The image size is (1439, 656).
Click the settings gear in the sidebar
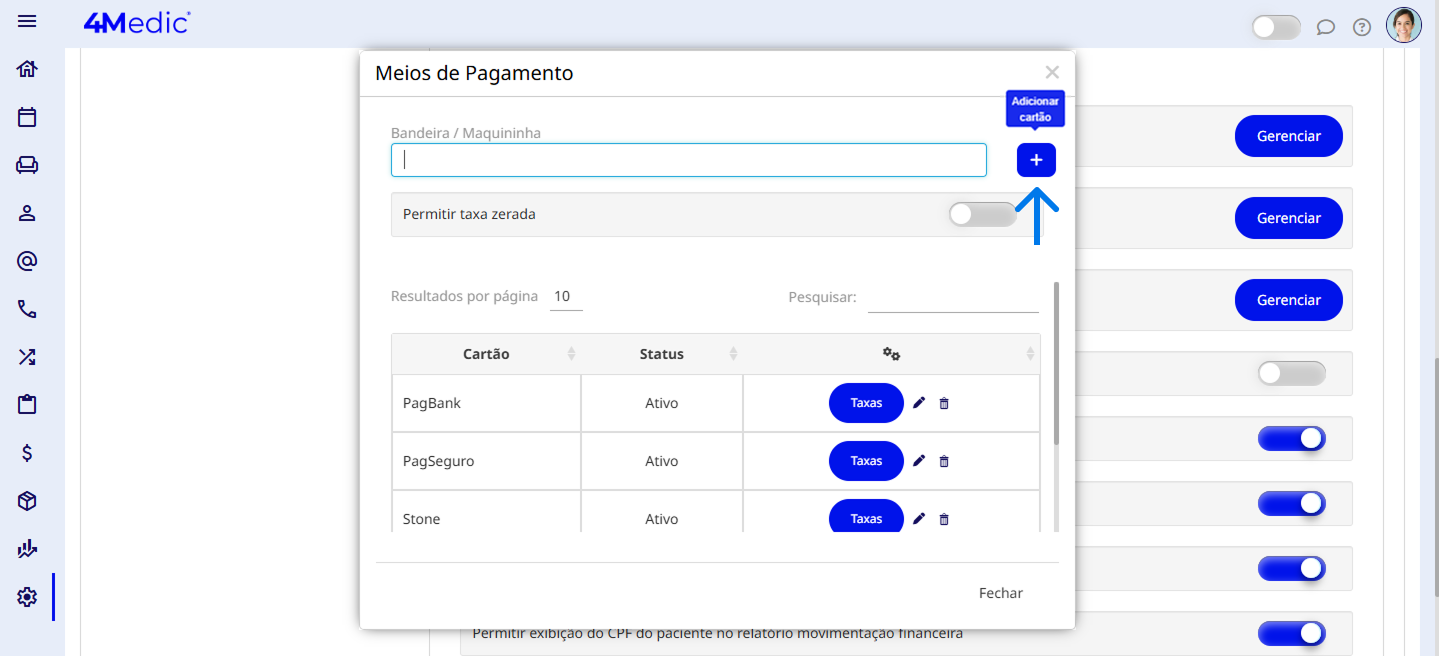[x=27, y=597]
